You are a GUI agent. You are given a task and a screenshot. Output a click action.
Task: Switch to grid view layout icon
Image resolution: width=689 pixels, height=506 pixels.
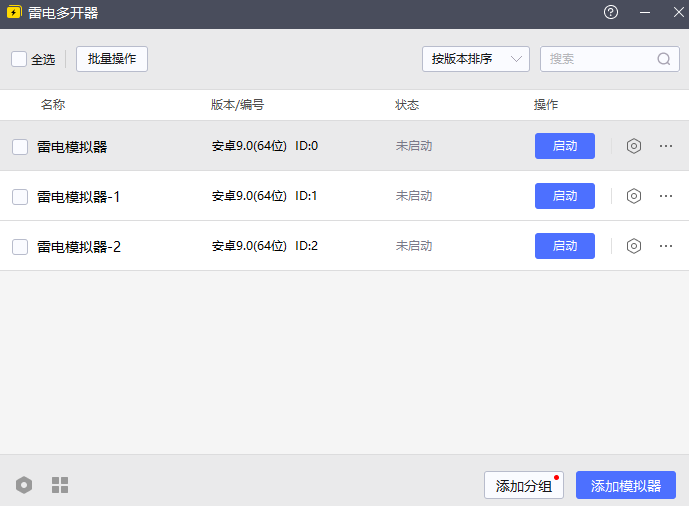tap(60, 485)
